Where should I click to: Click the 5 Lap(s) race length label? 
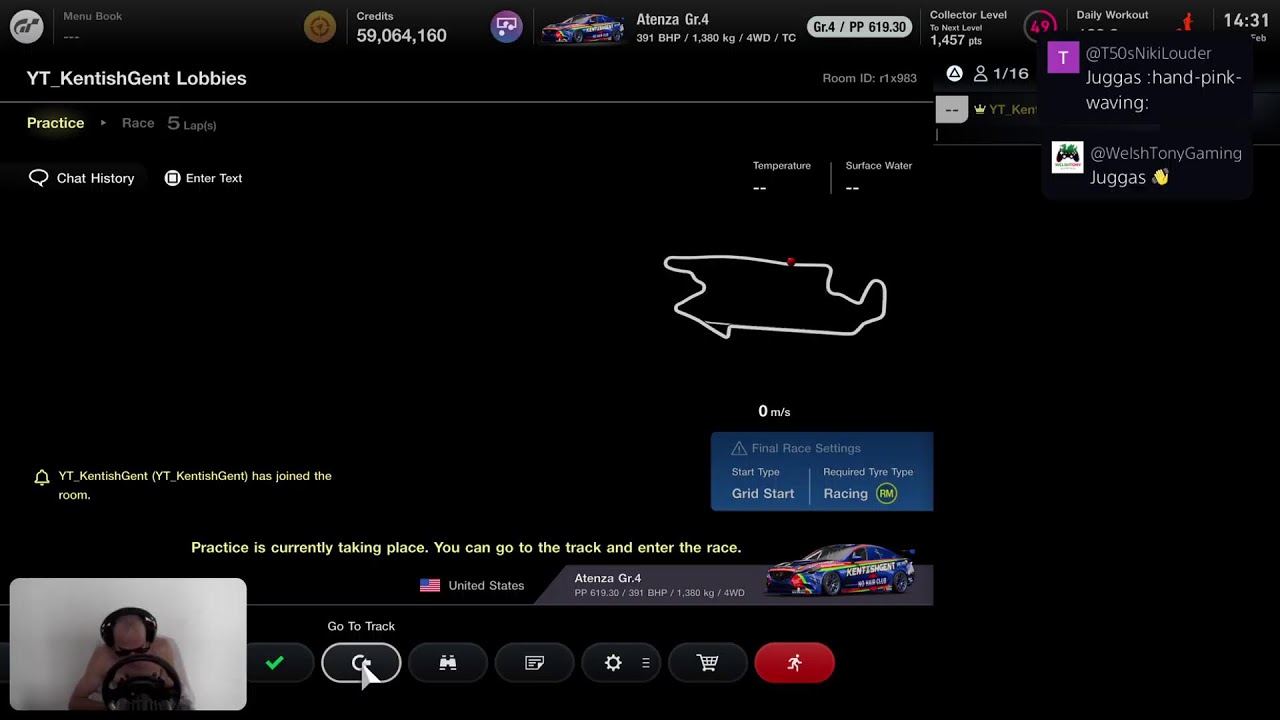[192, 123]
